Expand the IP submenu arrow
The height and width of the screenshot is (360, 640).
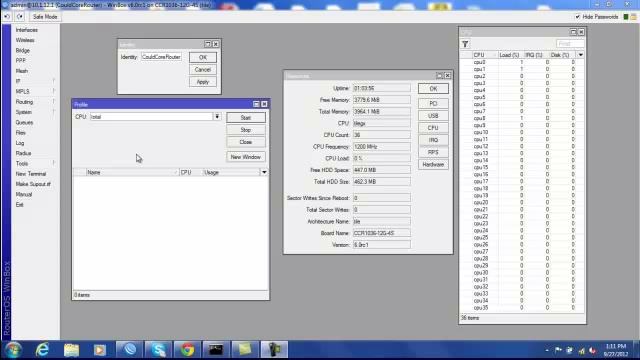[x=54, y=81]
